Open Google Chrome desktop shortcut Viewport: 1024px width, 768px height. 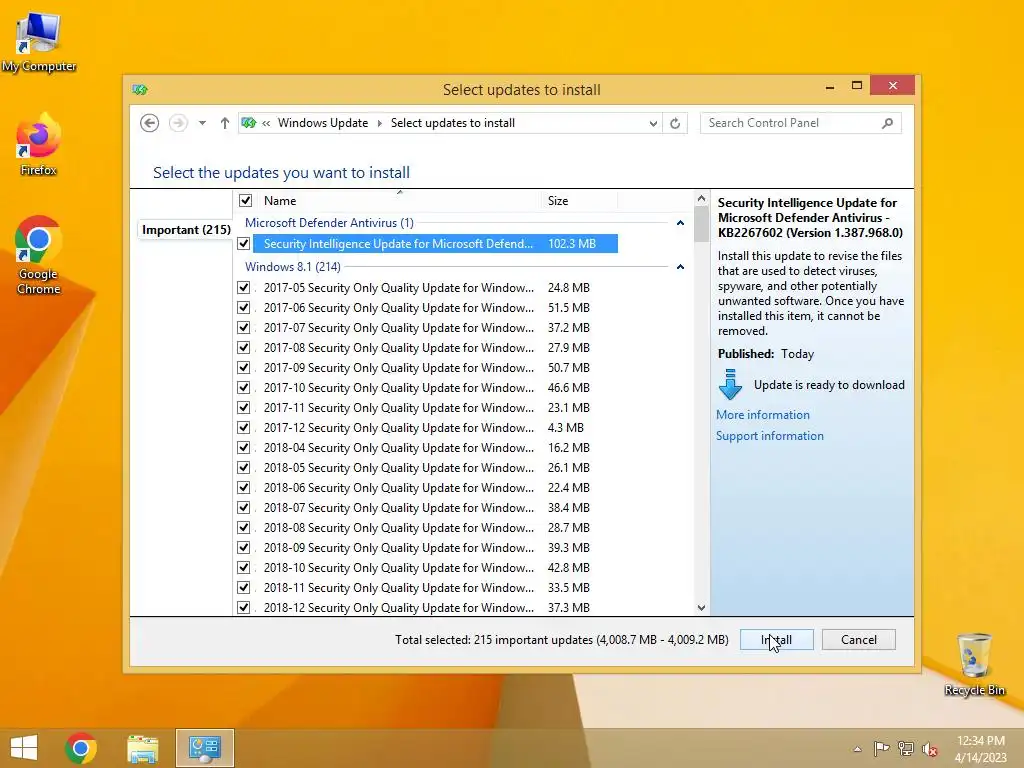(39, 255)
